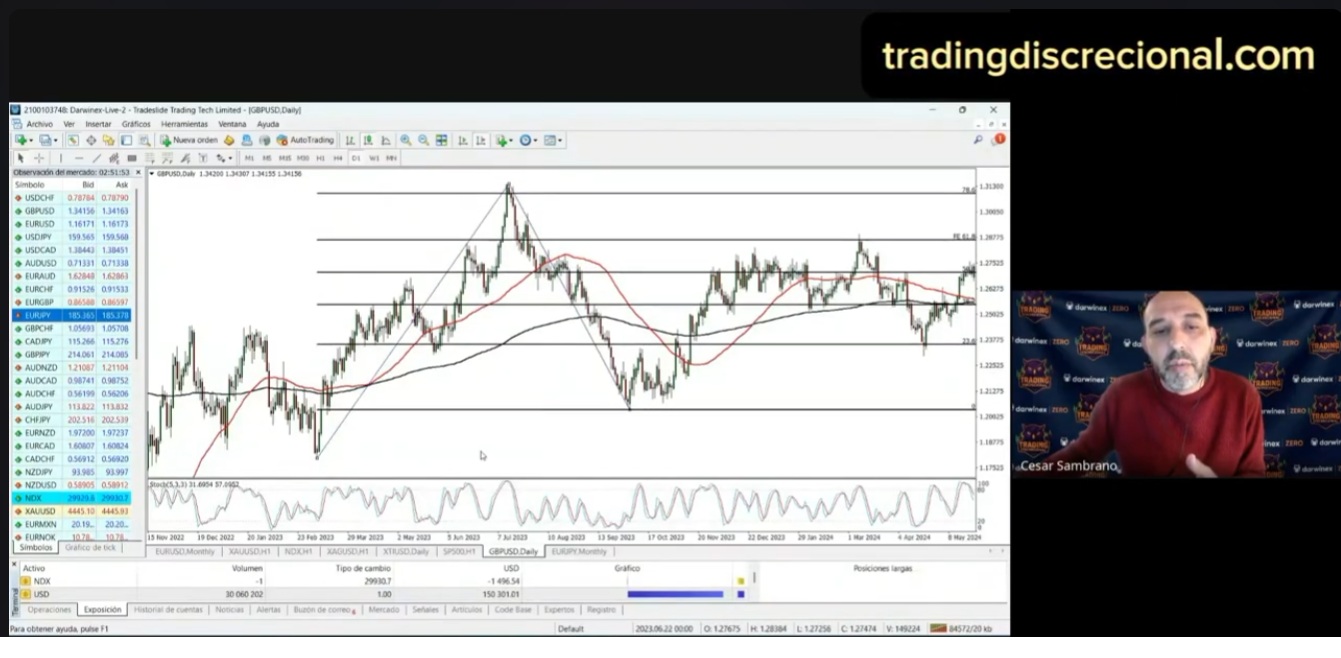Open the Buzón de correo tab
This screenshot has height=658, width=1341.
(323, 609)
